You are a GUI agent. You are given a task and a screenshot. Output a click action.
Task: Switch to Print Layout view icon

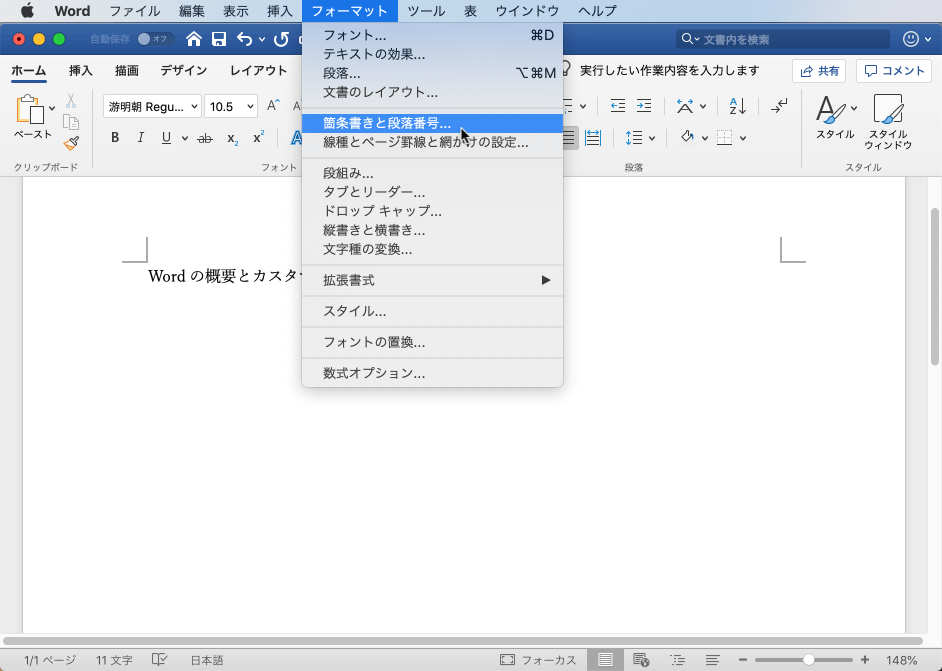point(605,660)
